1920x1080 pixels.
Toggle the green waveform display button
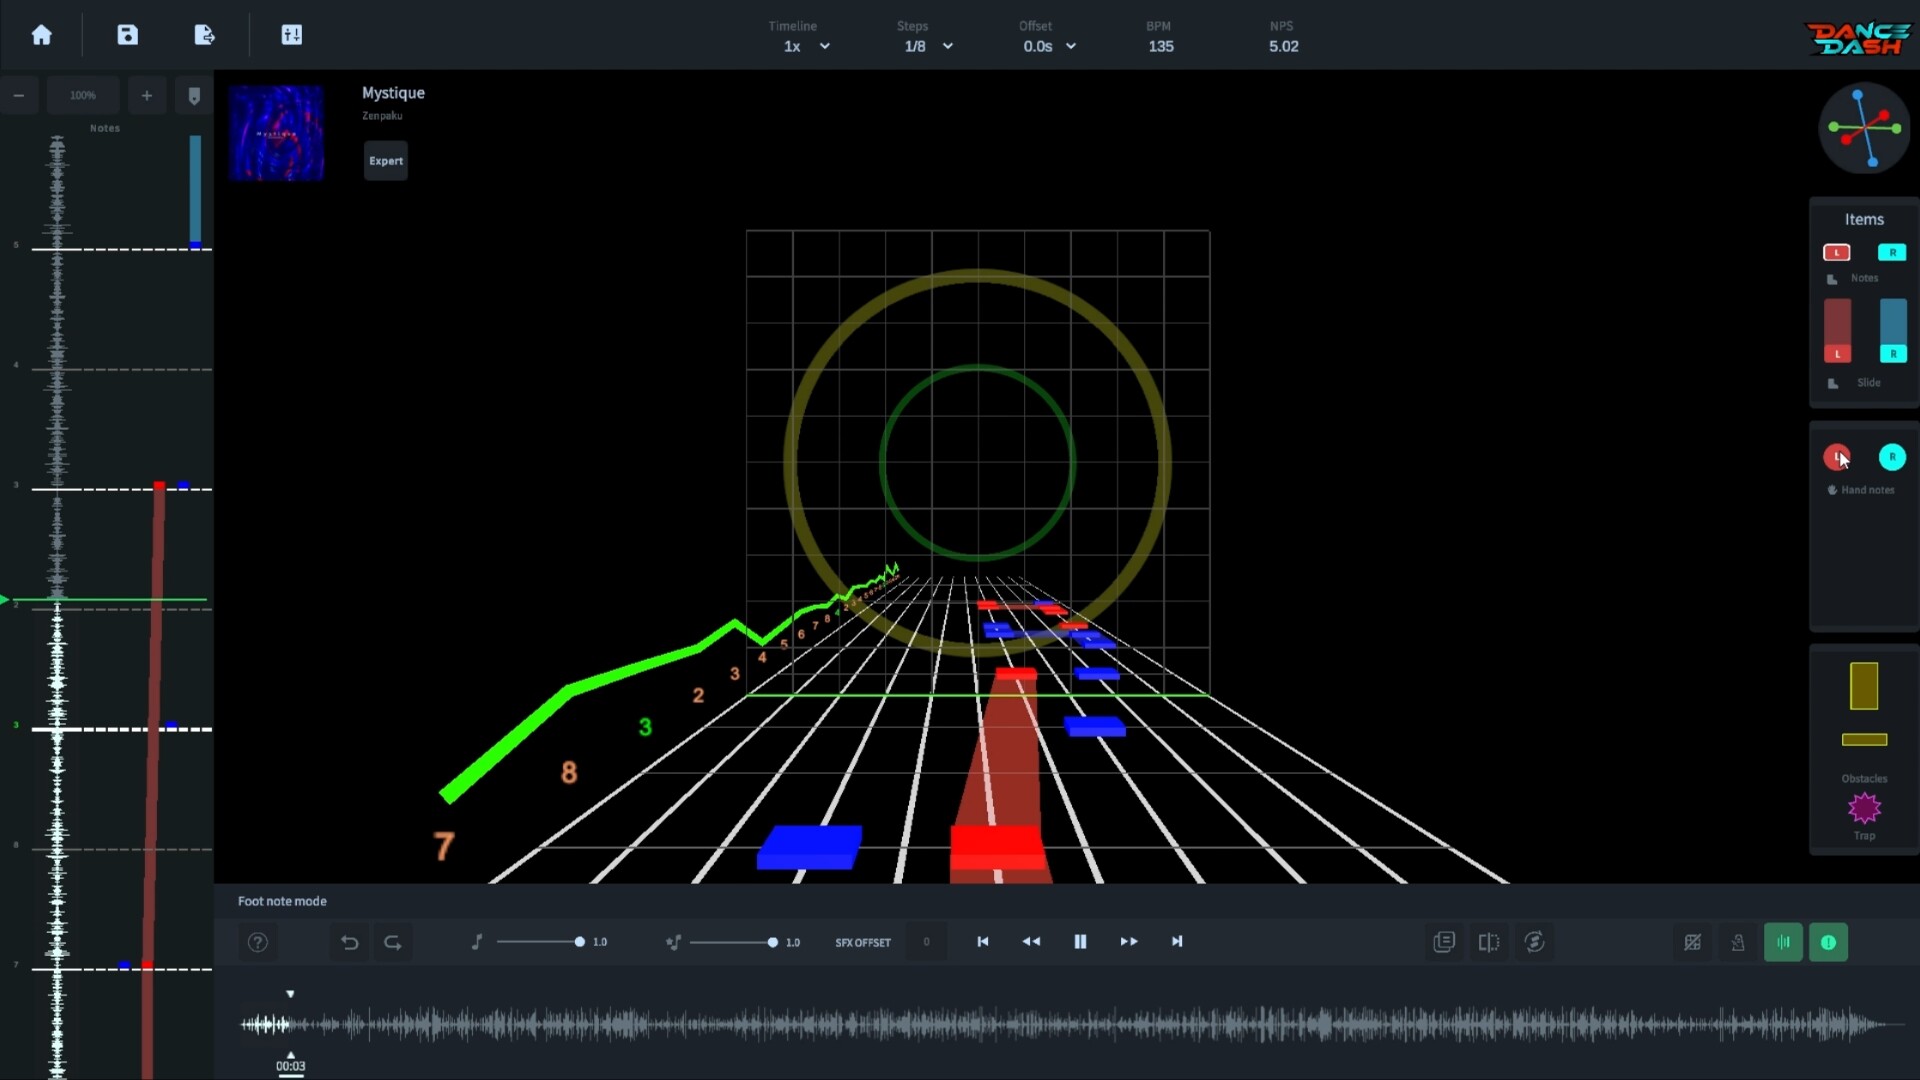coord(1784,942)
